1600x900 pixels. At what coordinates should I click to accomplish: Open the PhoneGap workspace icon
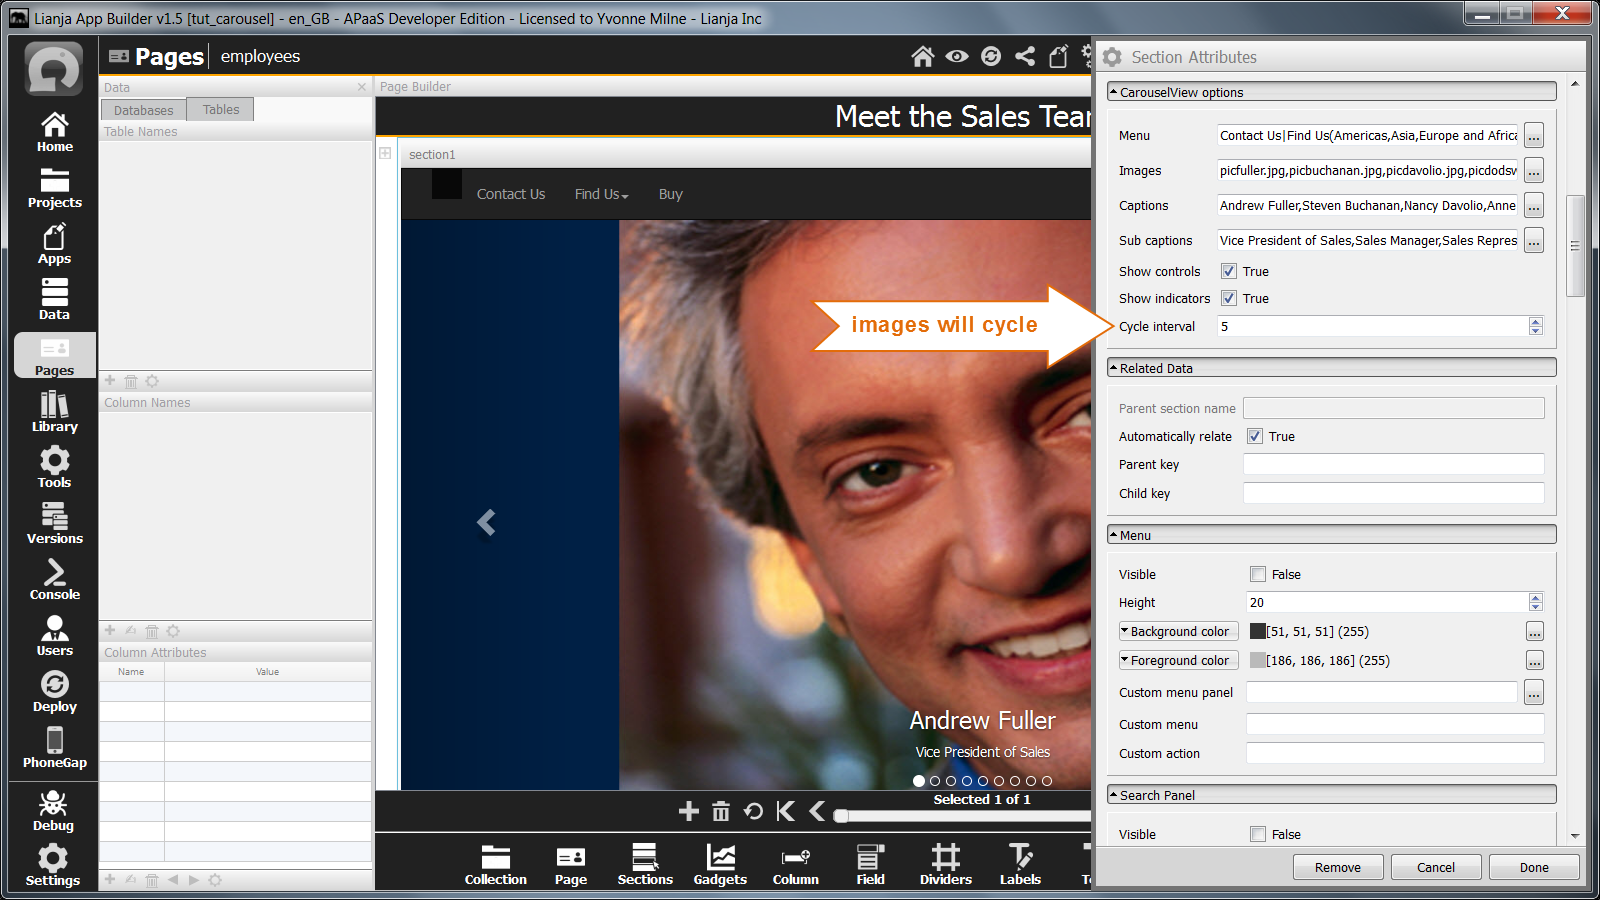pyautogui.click(x=54, y=747)
